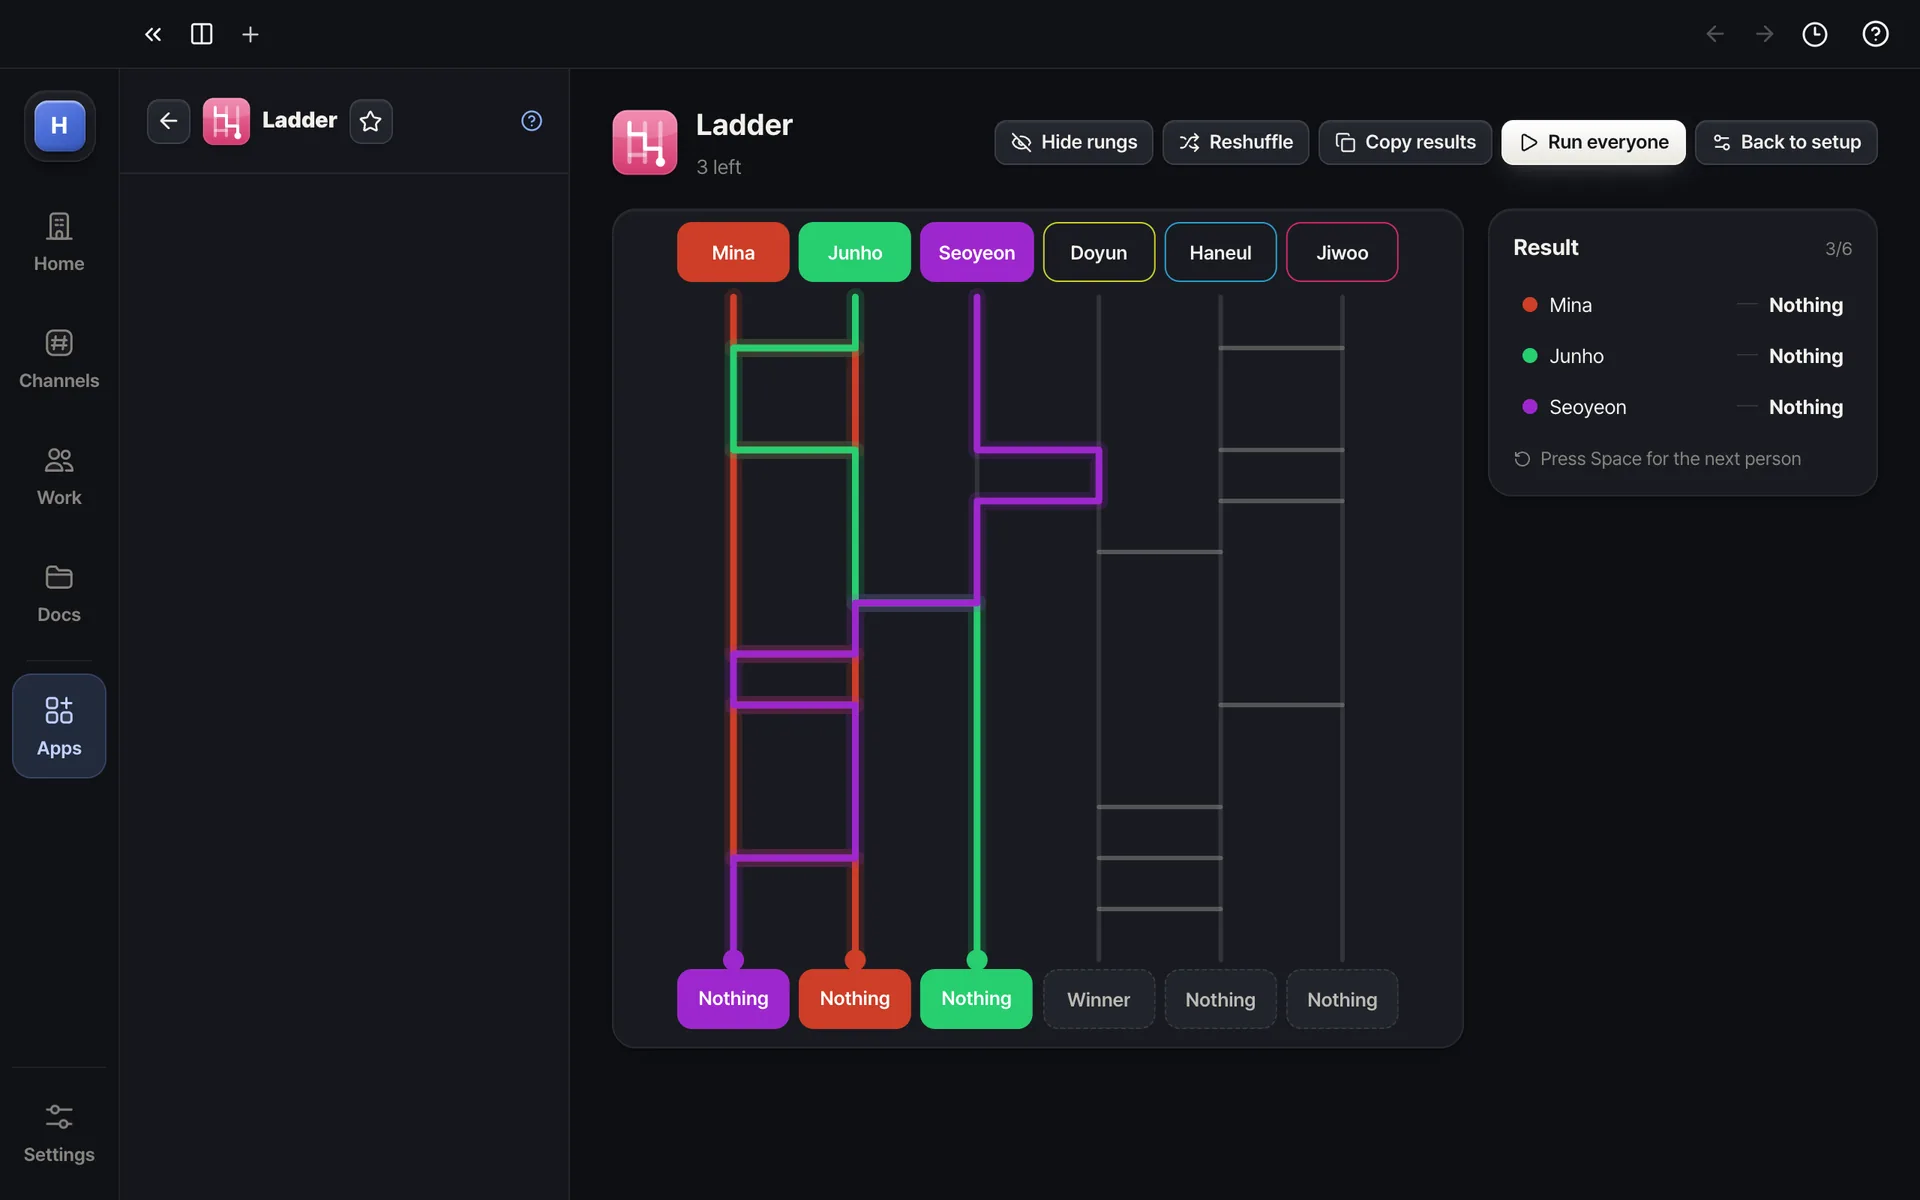Toggle the split panel layout icon

[x=201, y=34]
